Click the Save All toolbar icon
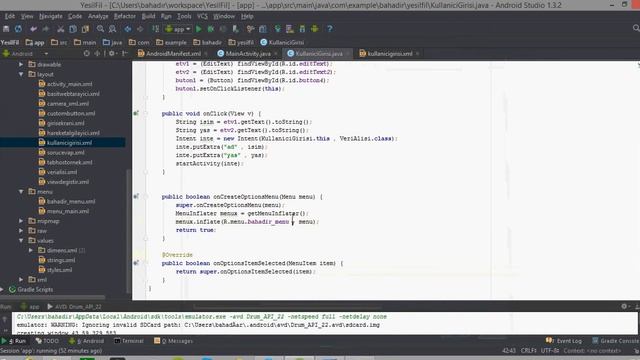640x360 pixels. (6, 29)
